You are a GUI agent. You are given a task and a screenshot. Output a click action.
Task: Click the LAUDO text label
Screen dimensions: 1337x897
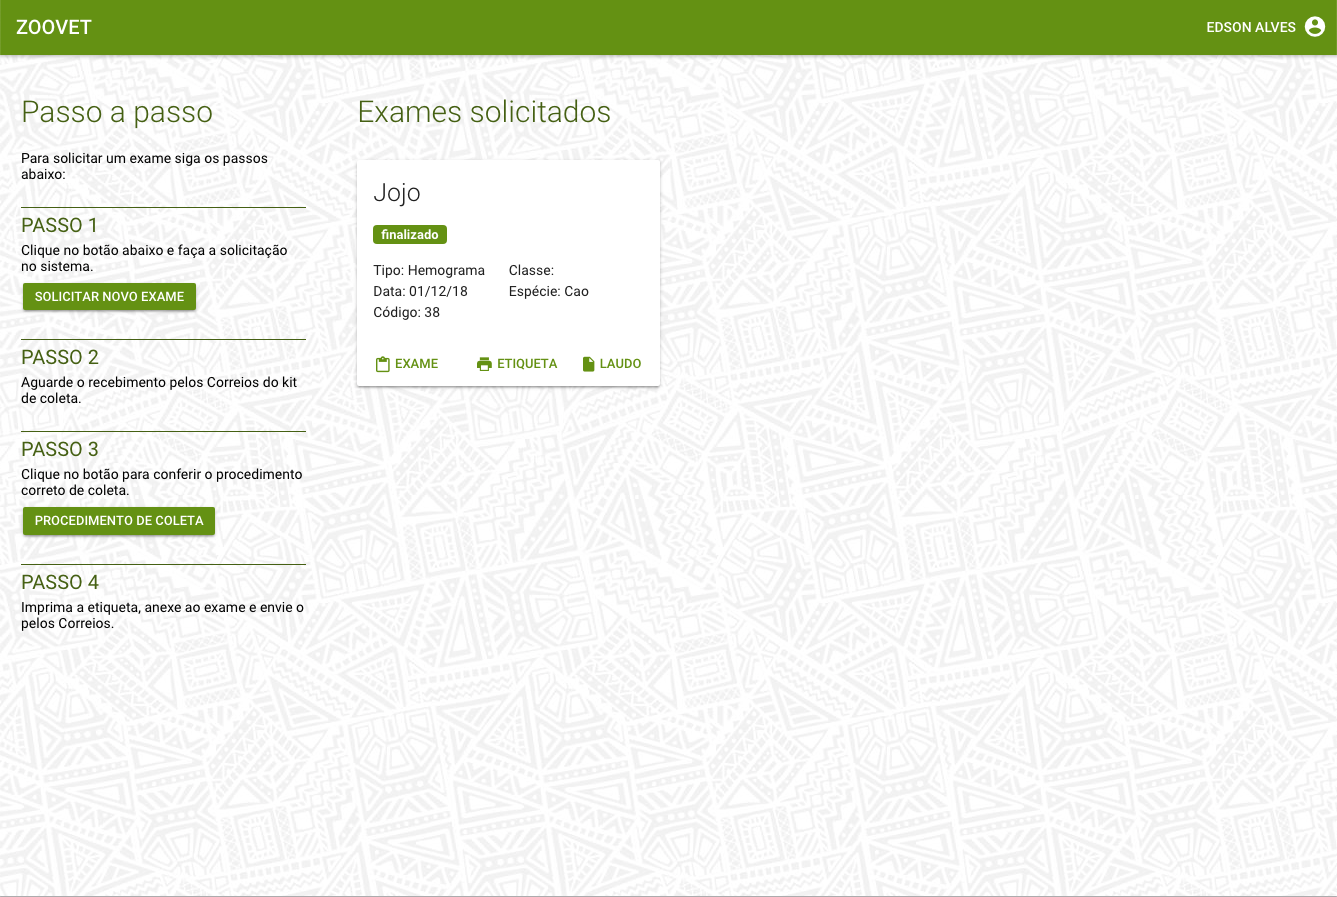click(x=620, y=364)
